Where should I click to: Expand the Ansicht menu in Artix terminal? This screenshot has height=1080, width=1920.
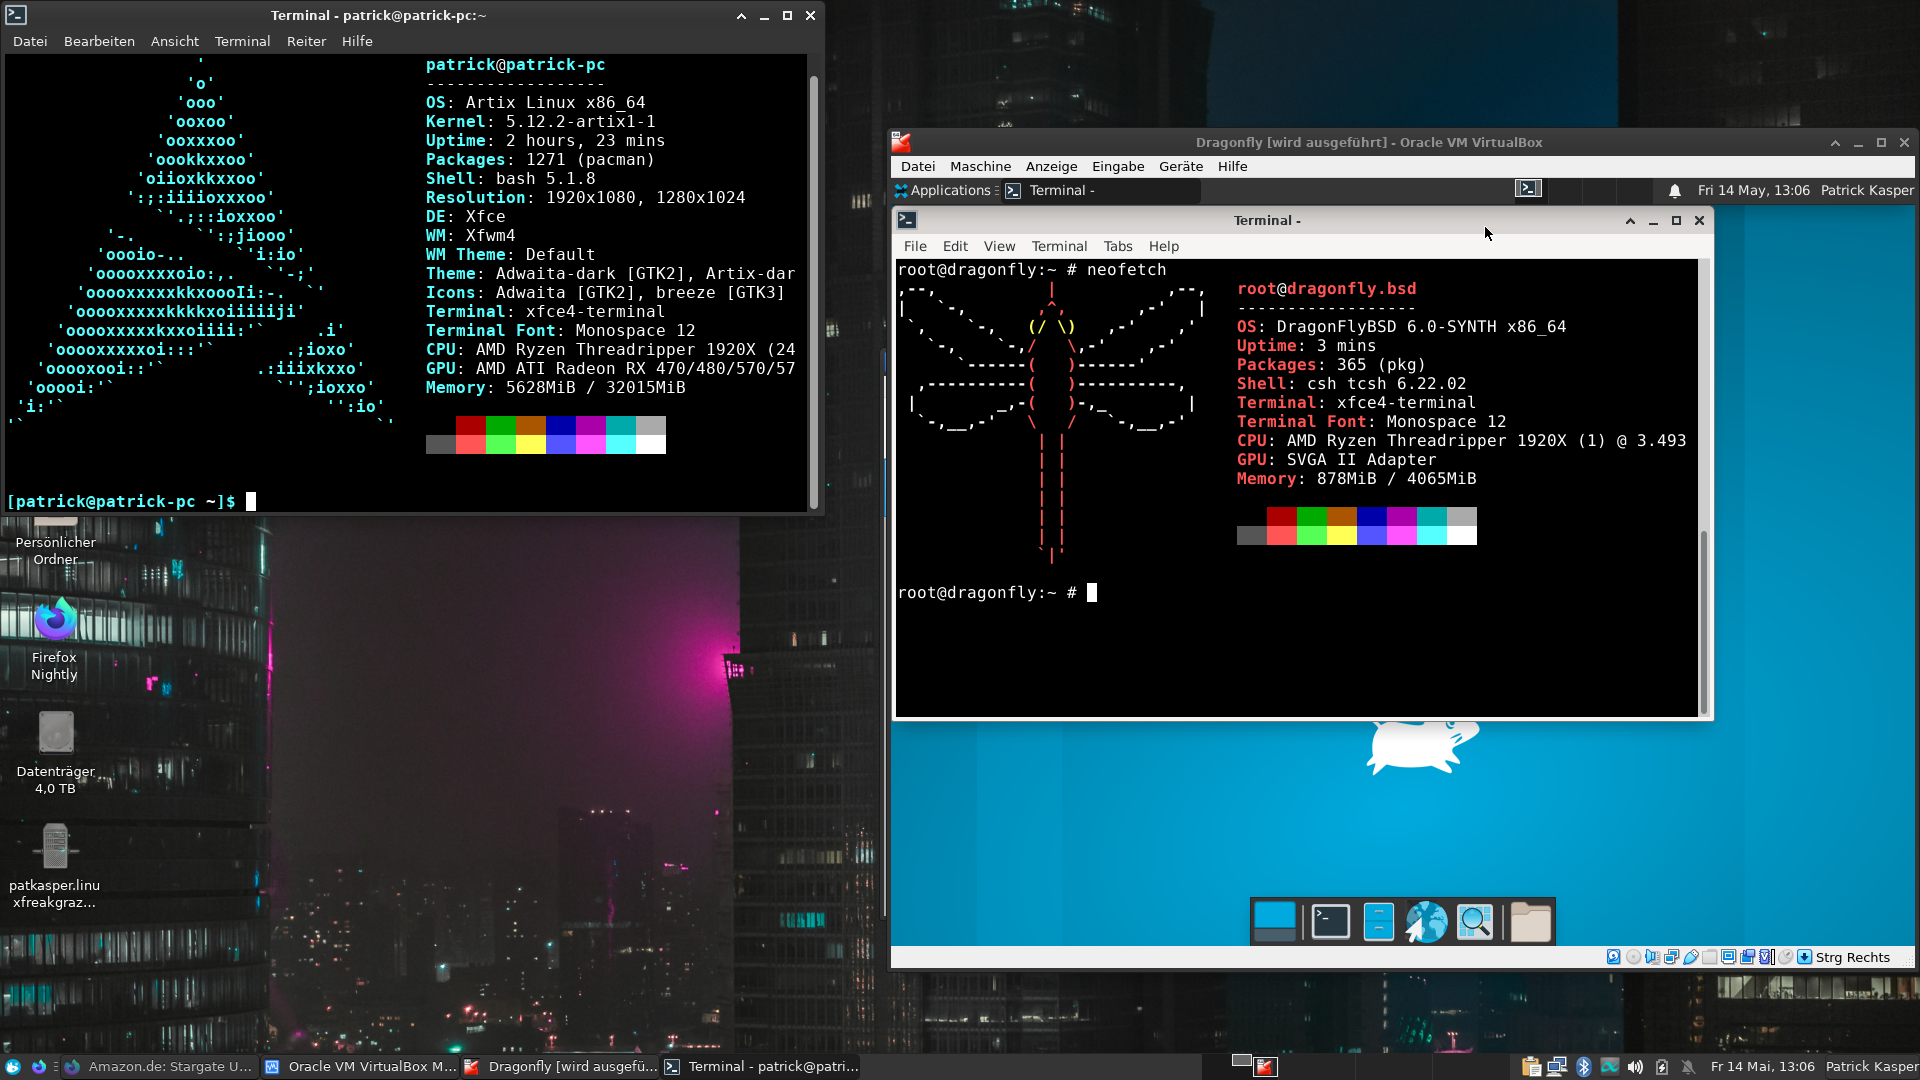[x=174, y=41]
